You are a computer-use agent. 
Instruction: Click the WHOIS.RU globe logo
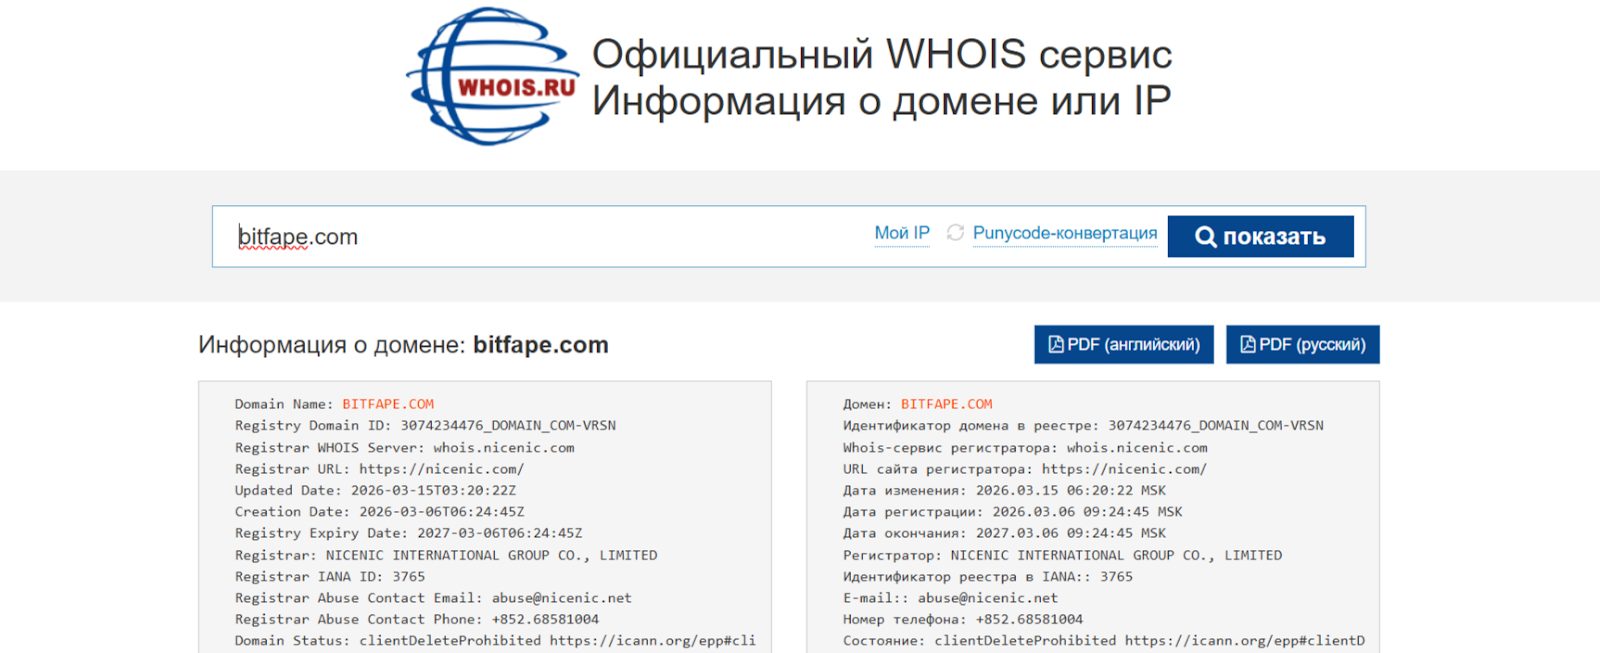pos(493,77)
